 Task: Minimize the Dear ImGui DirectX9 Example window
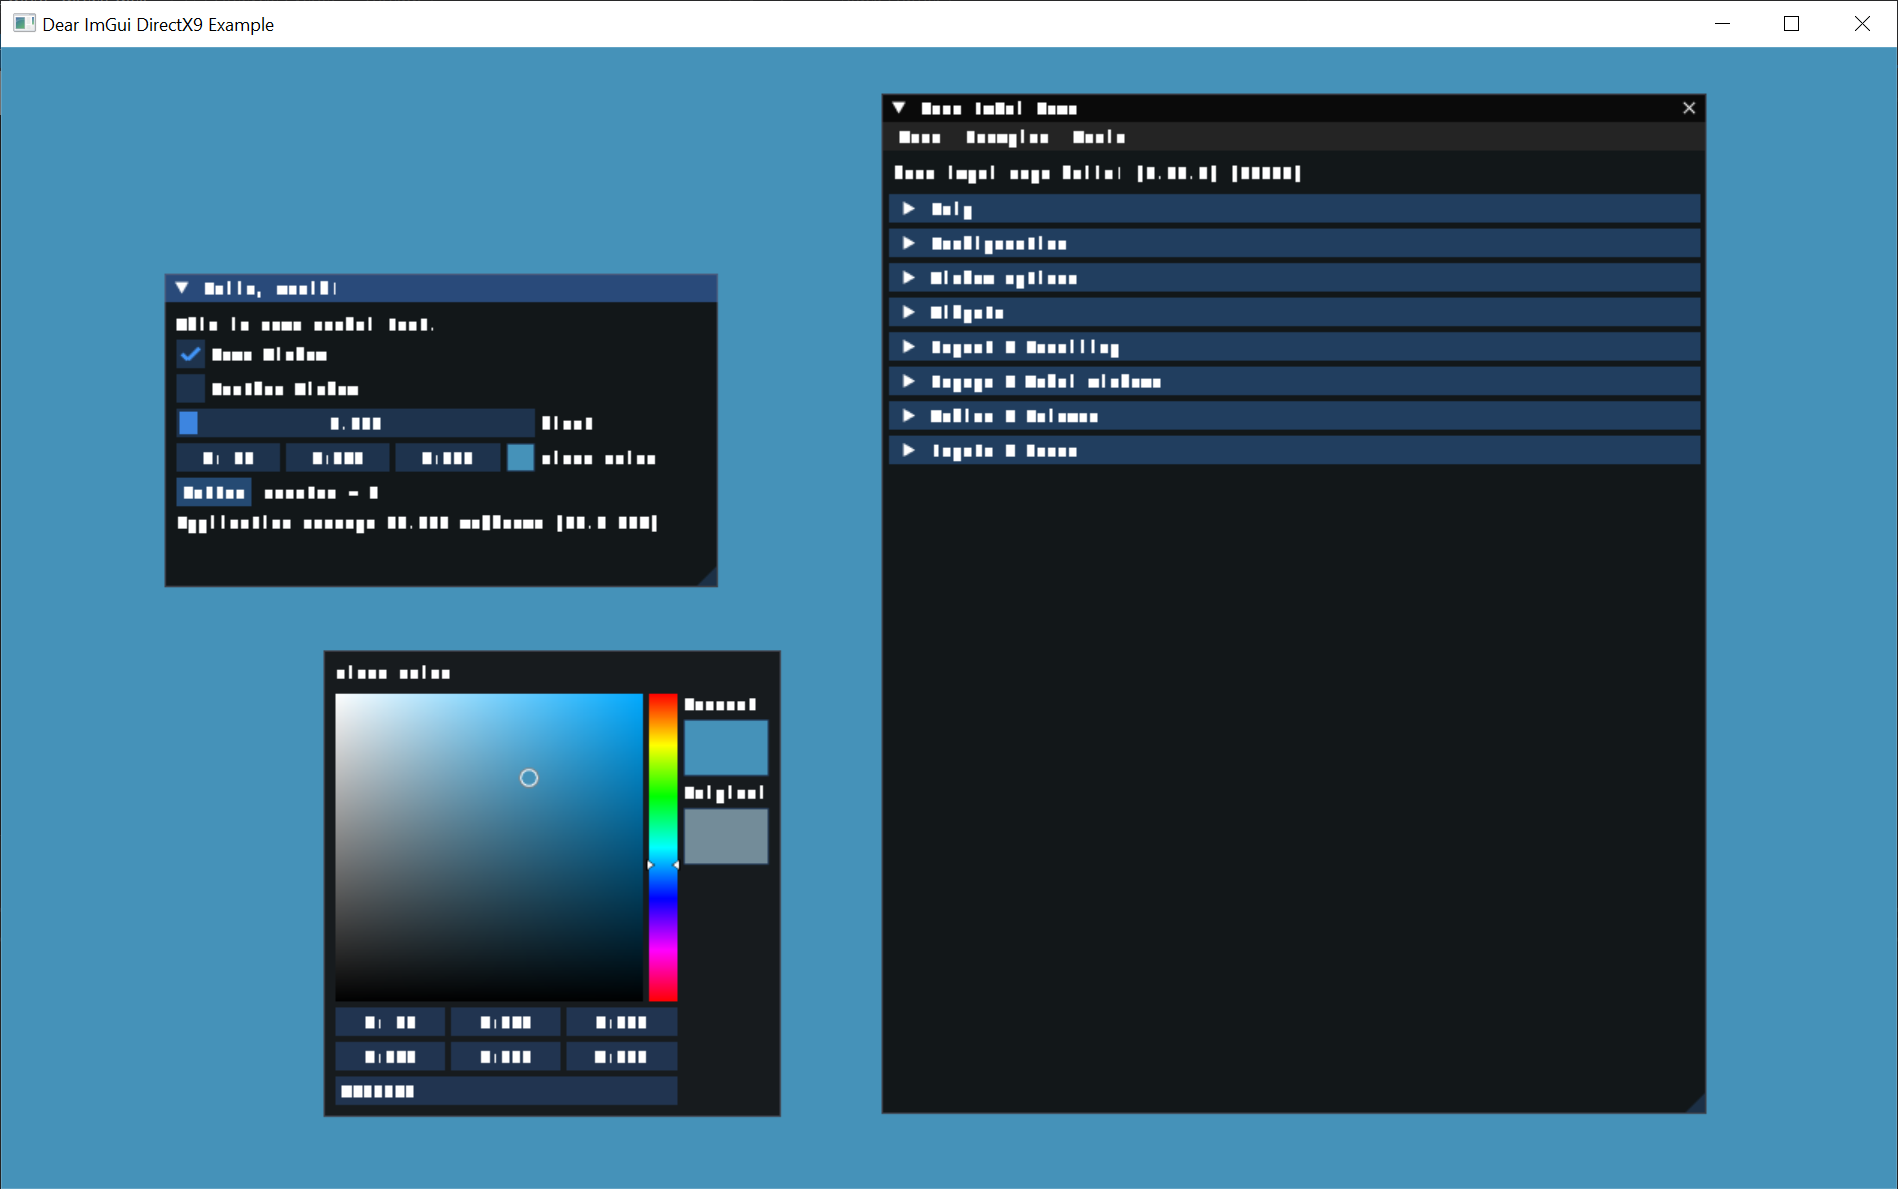click(1722, 23)
